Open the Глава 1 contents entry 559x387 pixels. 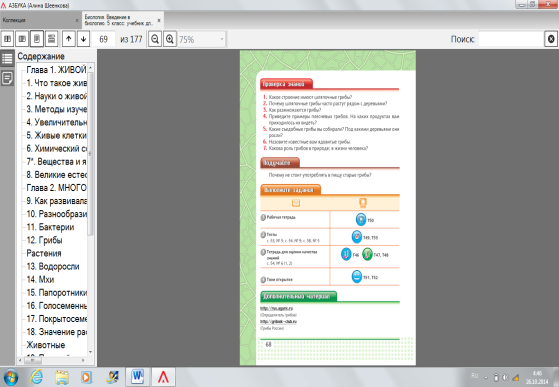click(x=56, y=69)
